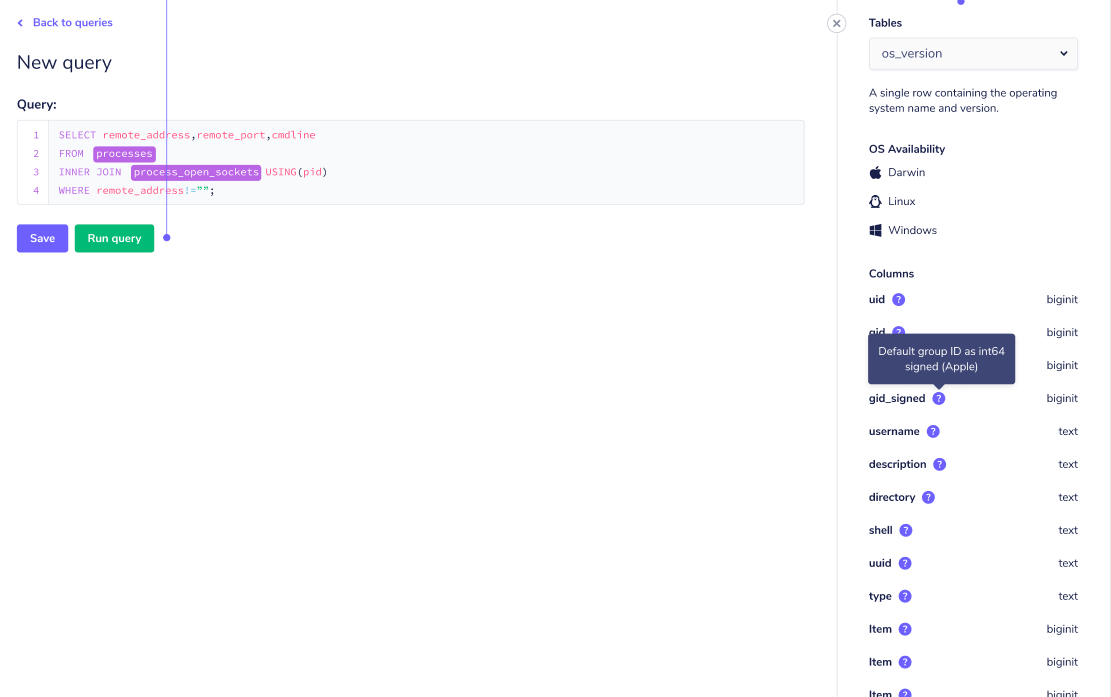Show help for the type column
The height and width of the screenshot is (697, 1111).
905,596
